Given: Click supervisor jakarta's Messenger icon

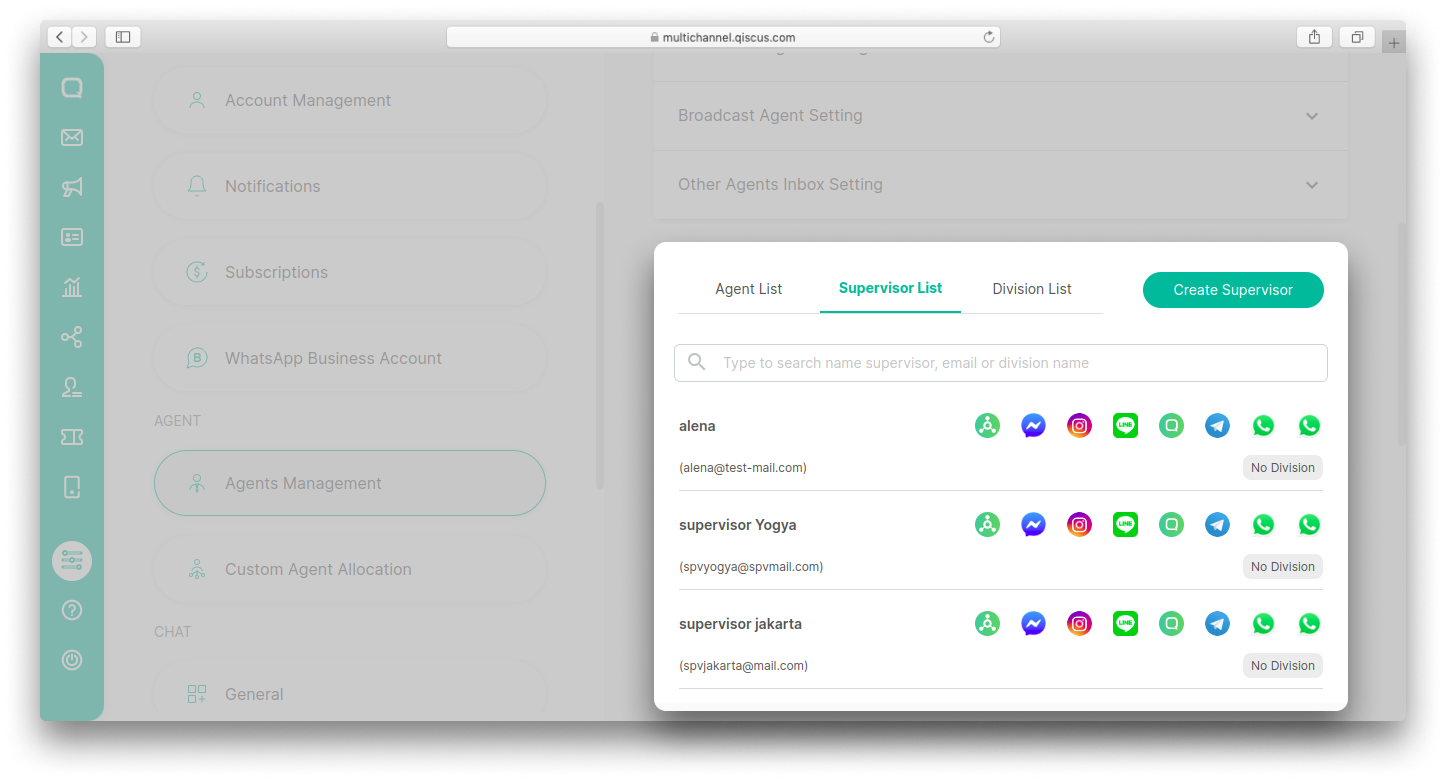Looking at the screenshot, I should [1034, 624].
